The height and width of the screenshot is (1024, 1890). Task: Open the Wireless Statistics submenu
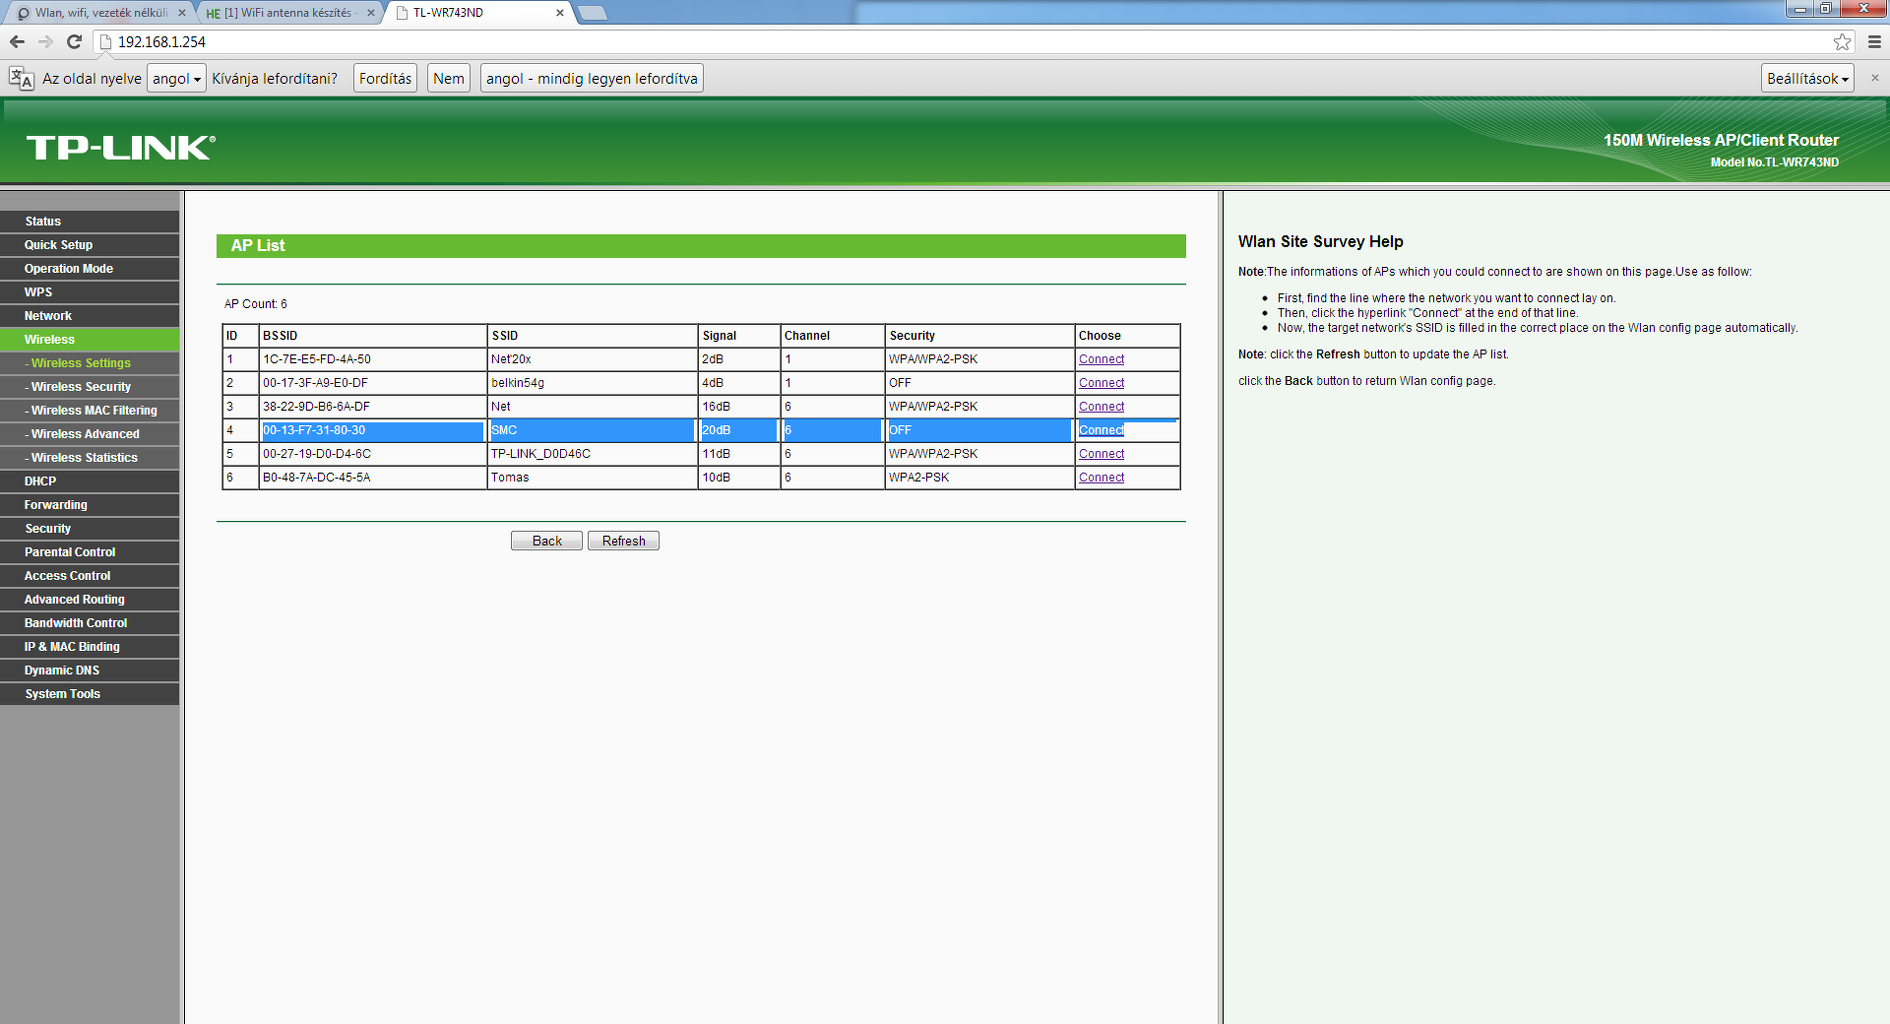click(90, 458)
